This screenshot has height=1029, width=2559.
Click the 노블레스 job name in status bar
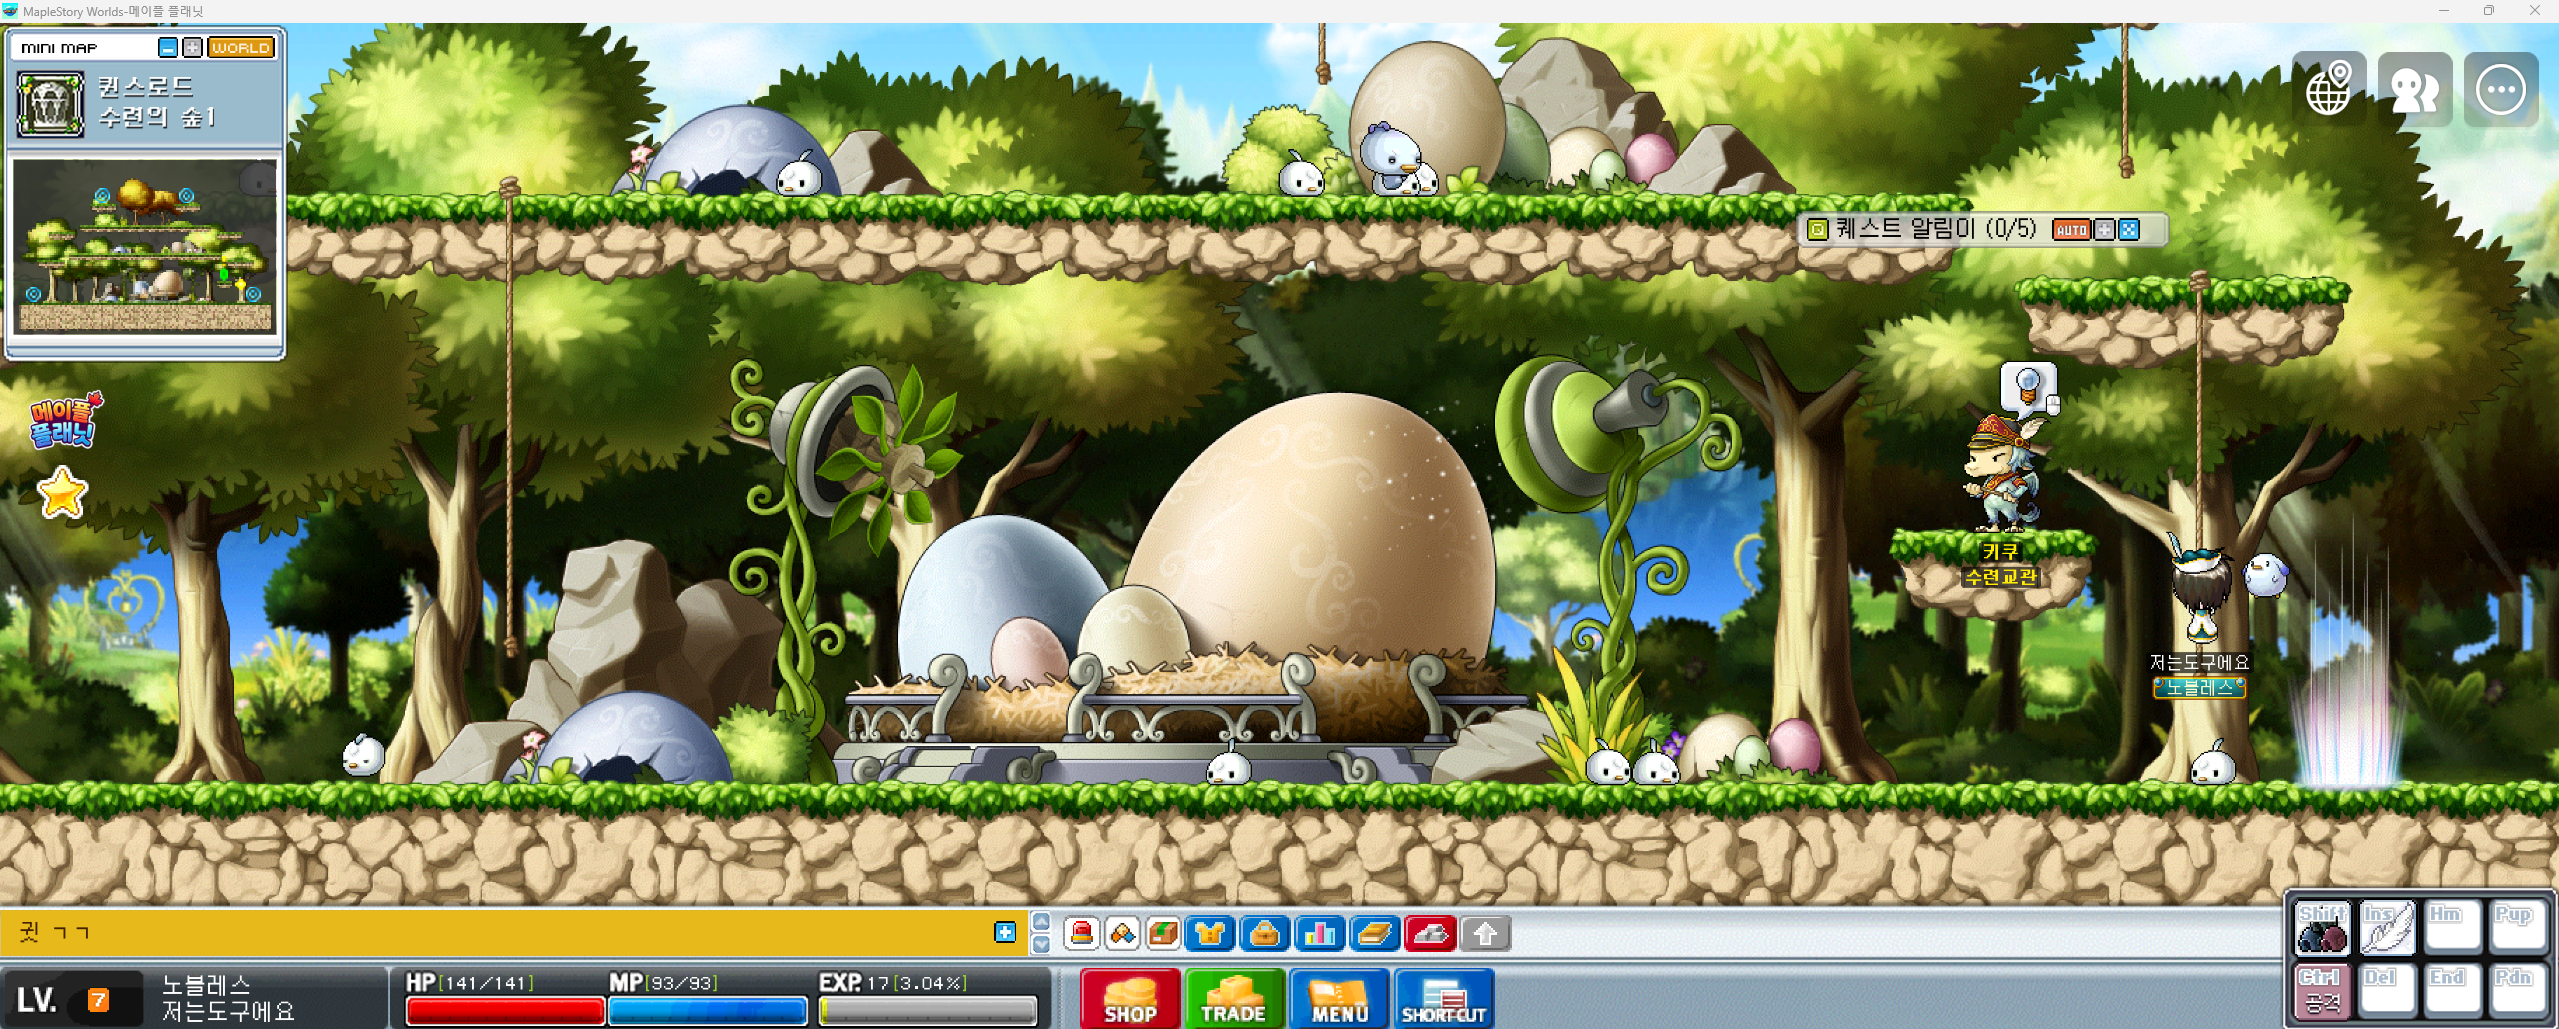[206, 985]
